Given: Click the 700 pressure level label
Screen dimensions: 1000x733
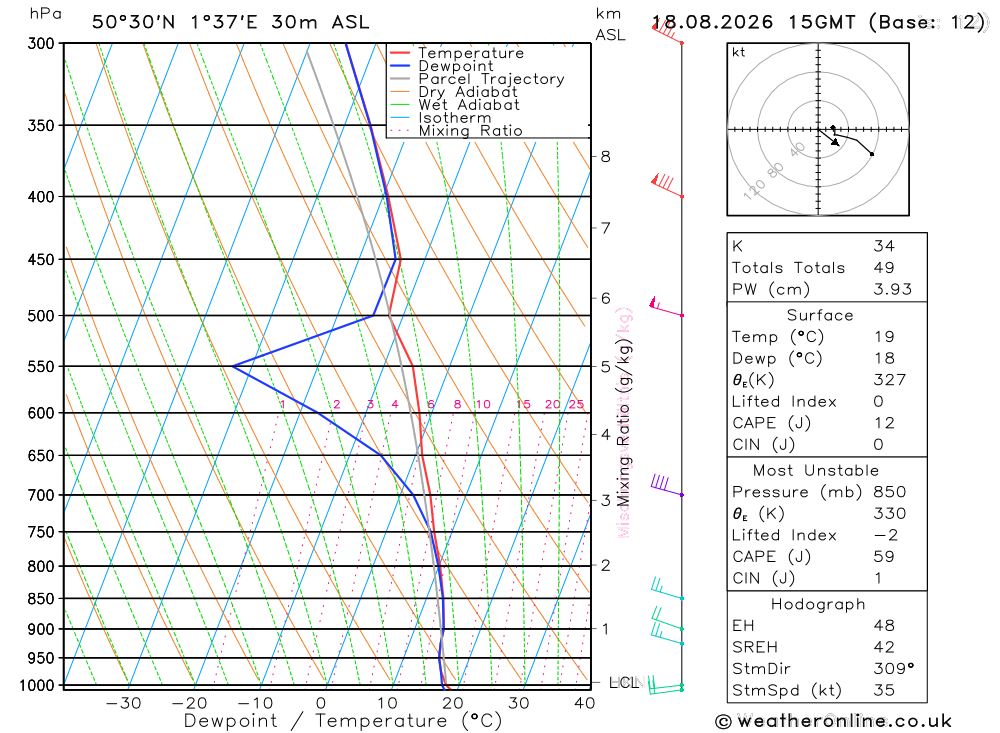Looking at the screenshot, I should [41, 495].
